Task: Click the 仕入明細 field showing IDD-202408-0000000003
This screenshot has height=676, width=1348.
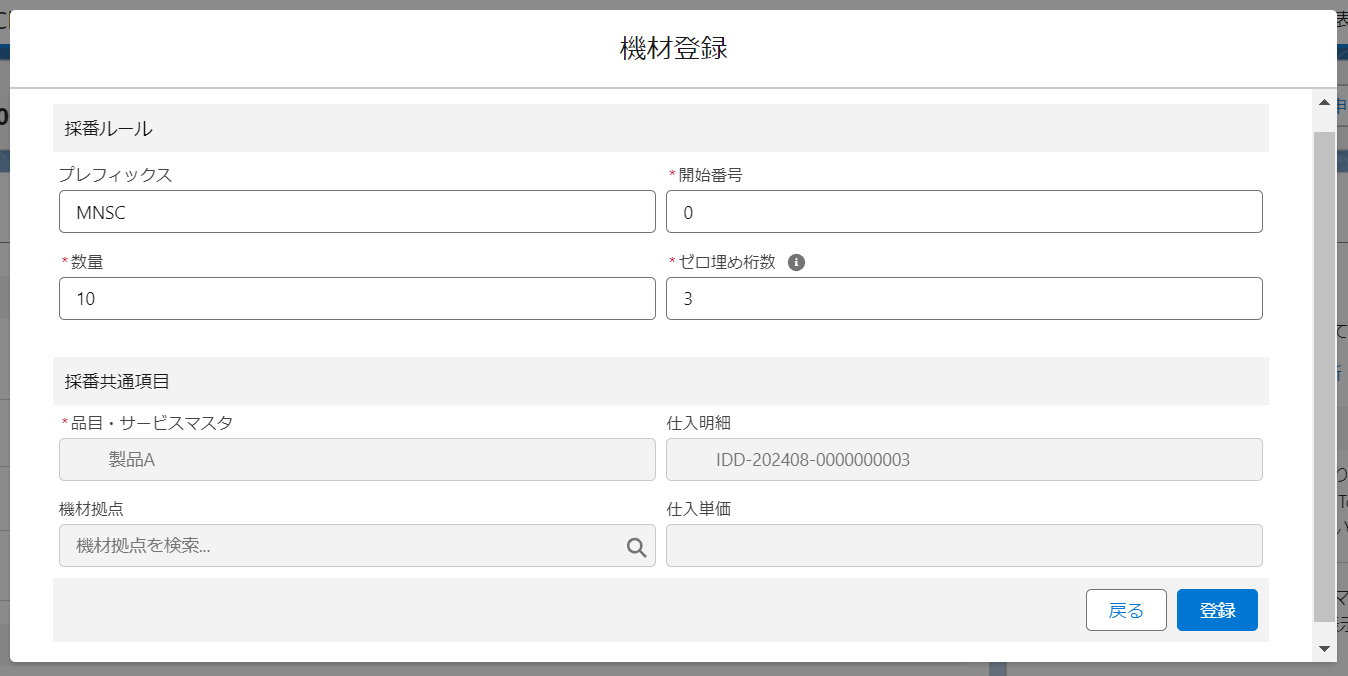Action: click(x=964, y=460)
